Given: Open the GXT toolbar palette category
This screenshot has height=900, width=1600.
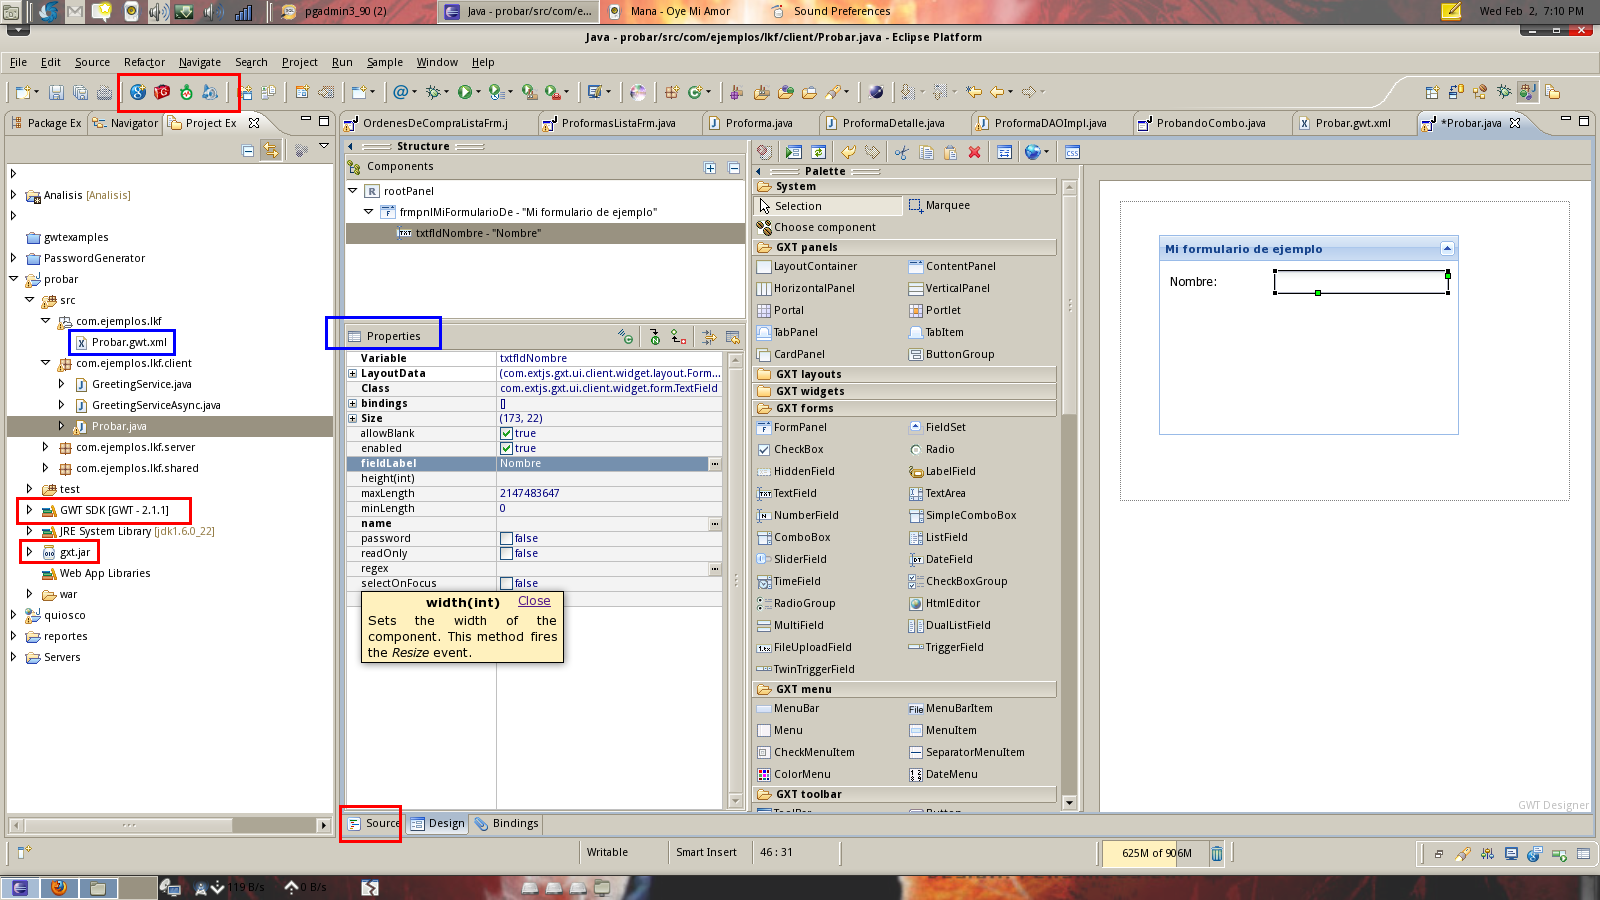Looking at the screenshot, I should tap(904, 794).
